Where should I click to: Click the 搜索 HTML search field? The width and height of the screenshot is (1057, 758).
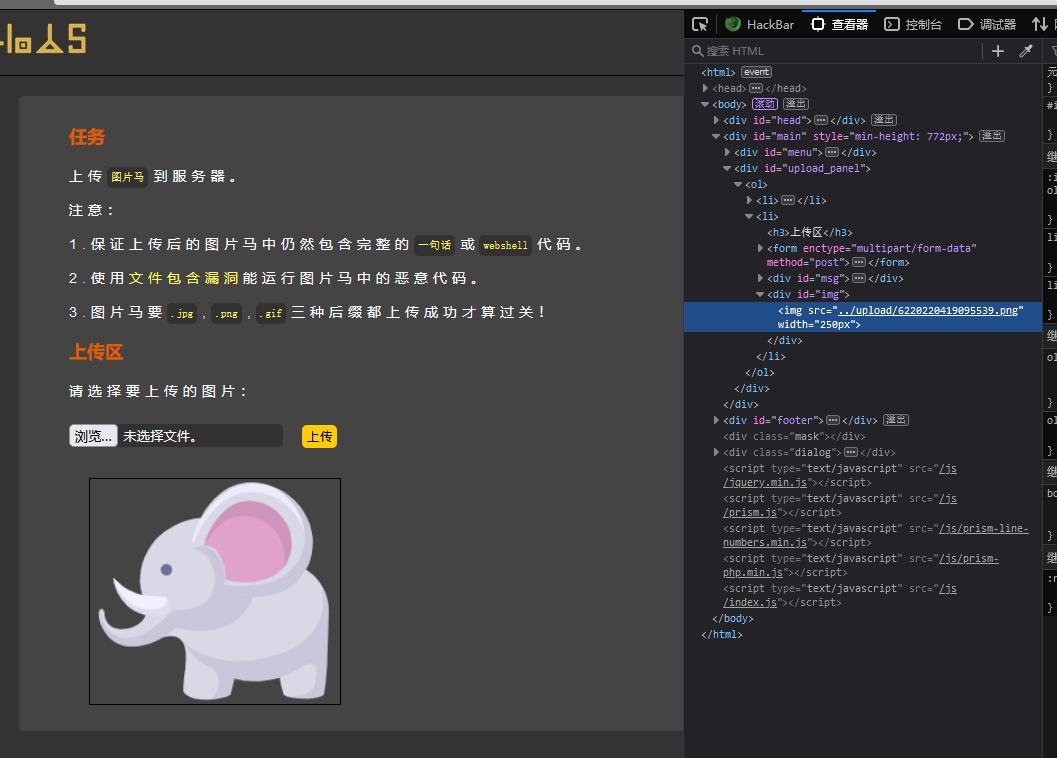click(836, 51)
